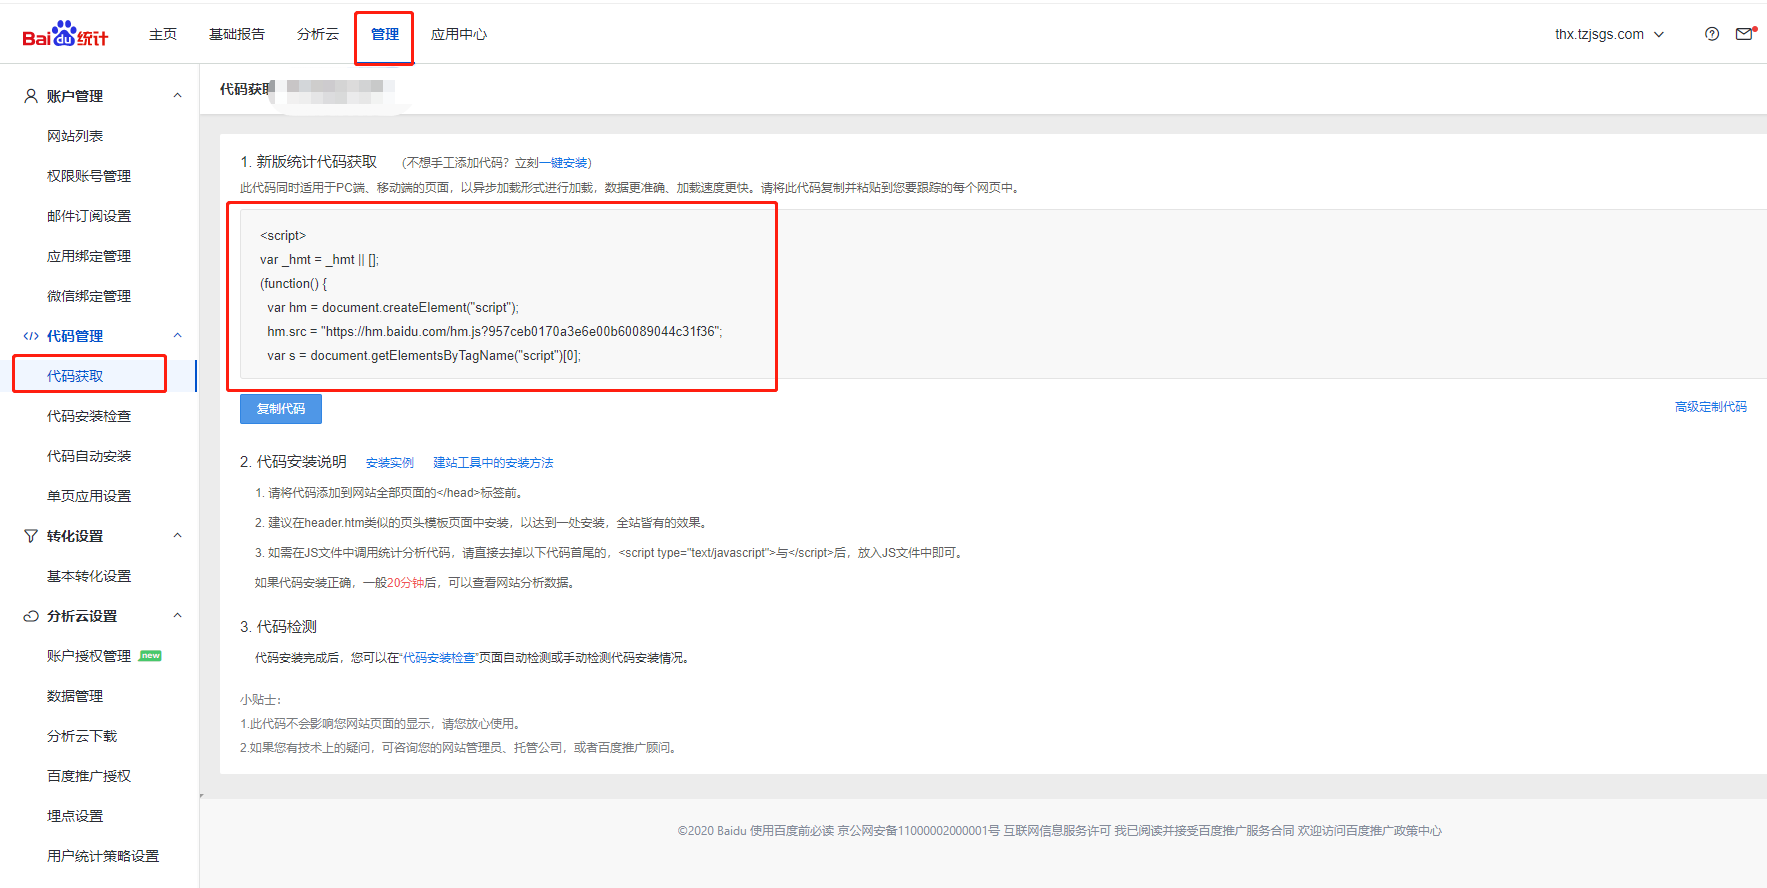This screenshot has height=888, width=1767.
Task: Click 我已阅读并接受百度推广服务合同 footer link
Action: coord(1204,831)
